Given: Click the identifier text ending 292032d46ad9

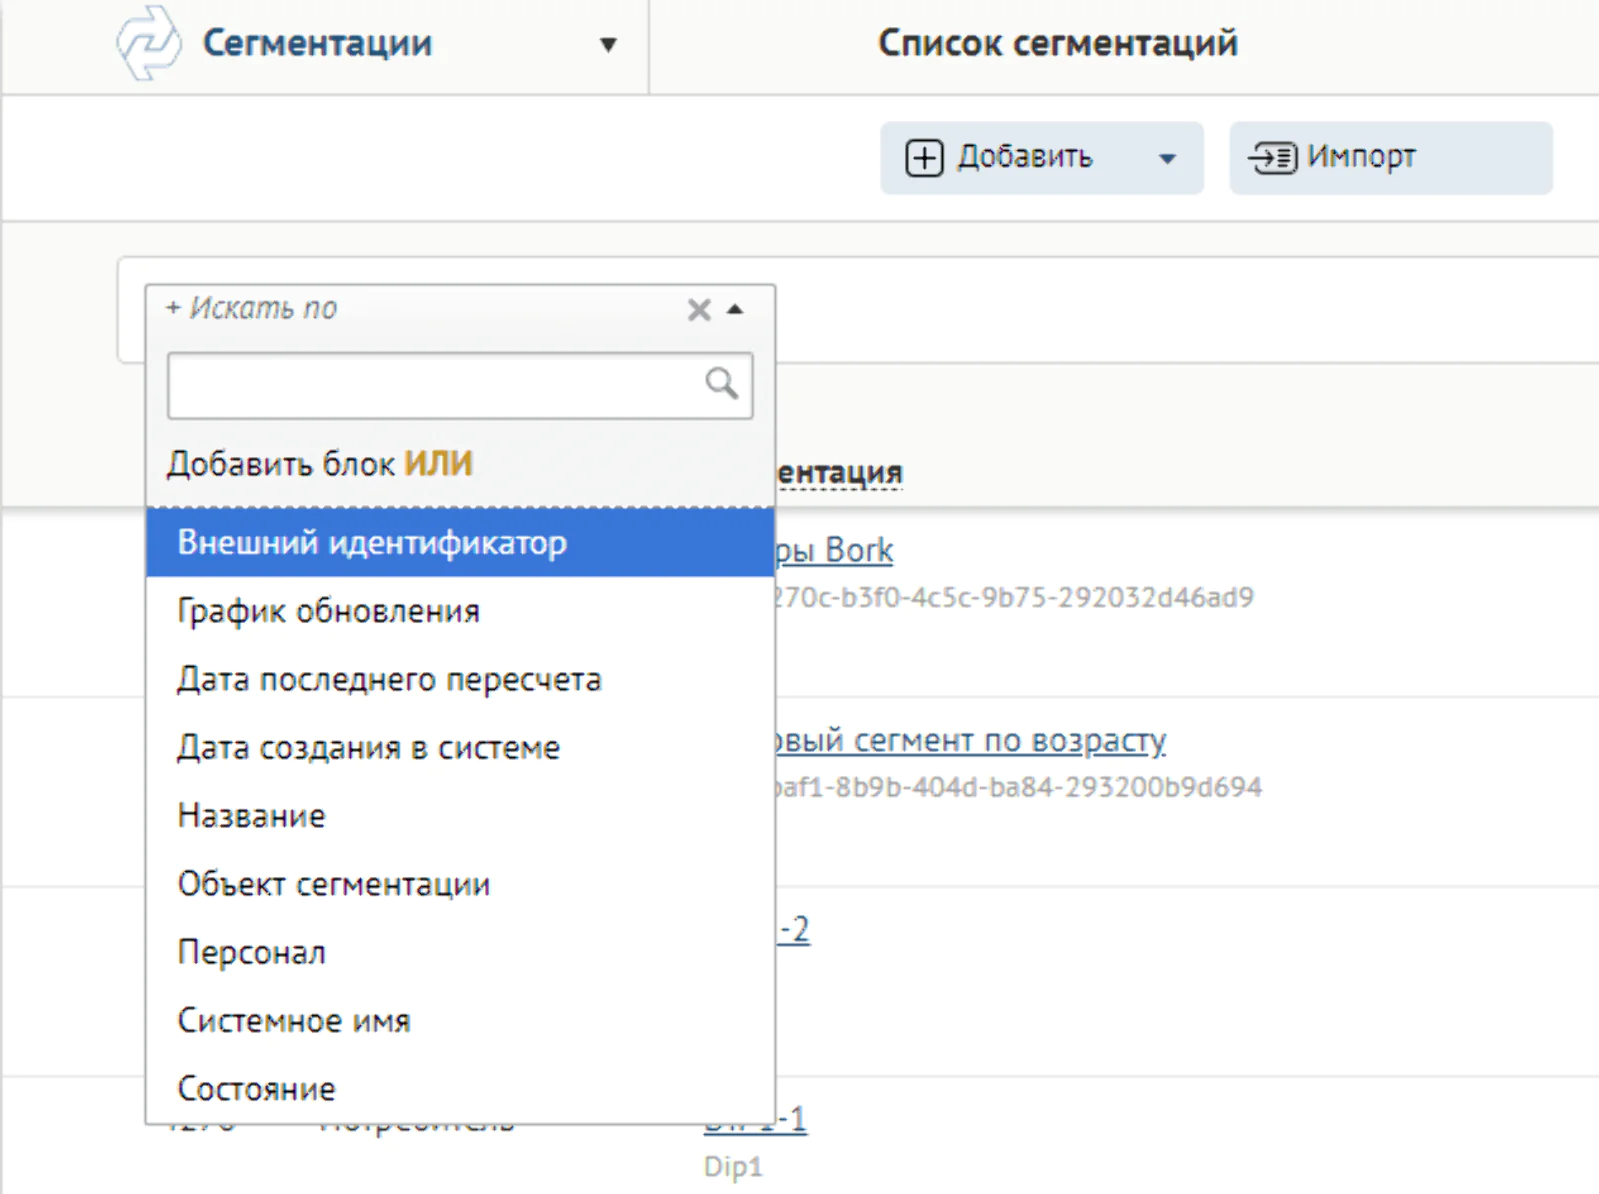Looking at the screenshot, I should click(1014, 597).
